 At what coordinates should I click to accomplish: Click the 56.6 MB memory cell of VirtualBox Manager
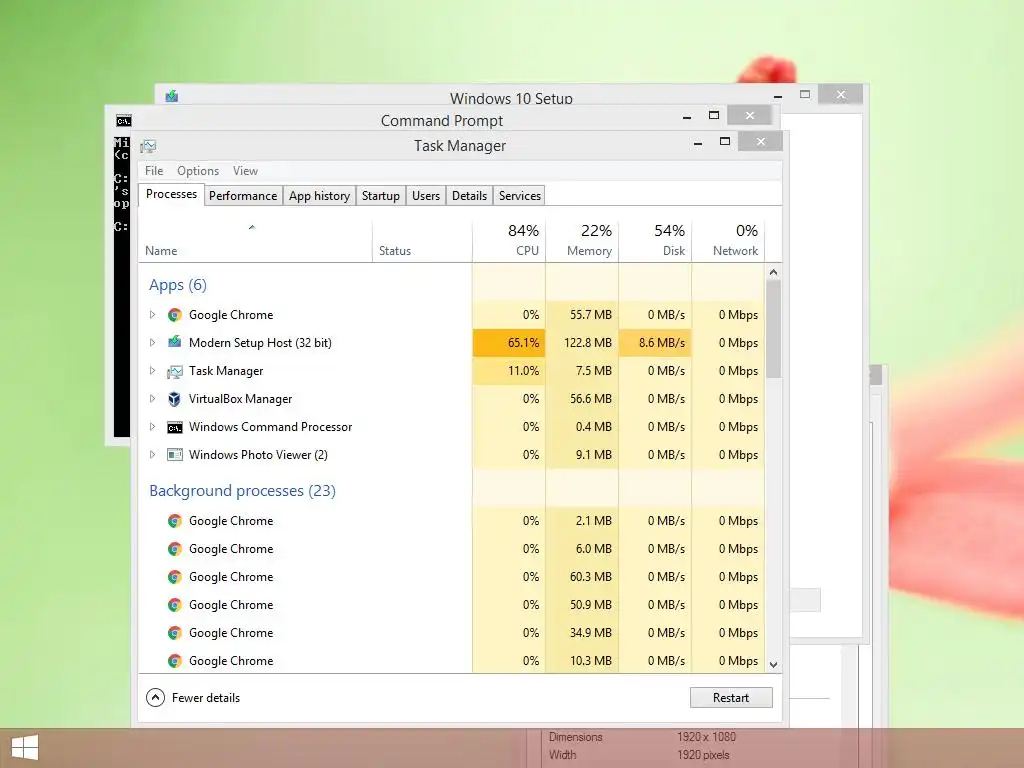pos(582,398)
